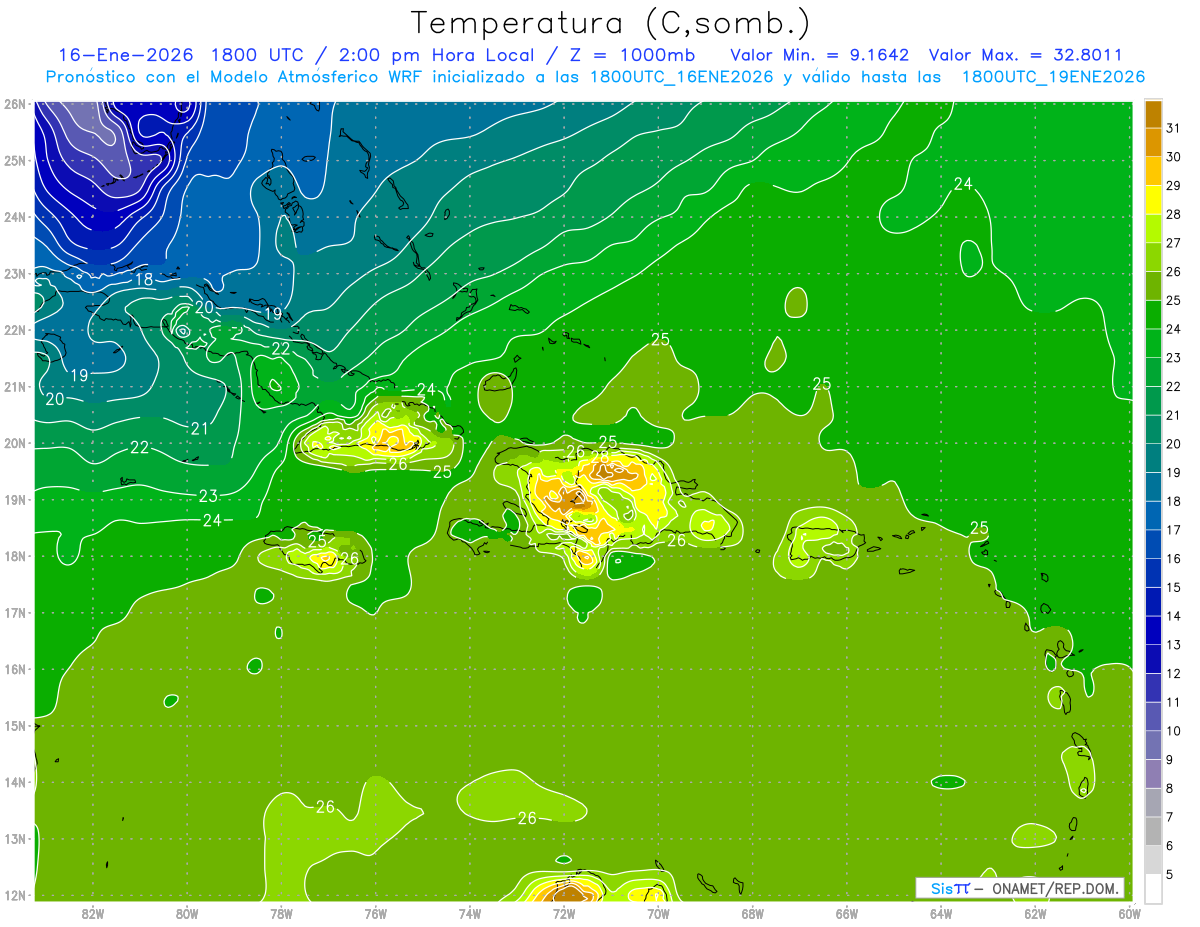Click the orange swatch between 30 and 31
The image size is (1200, 927).
[x=1153, y=142]
